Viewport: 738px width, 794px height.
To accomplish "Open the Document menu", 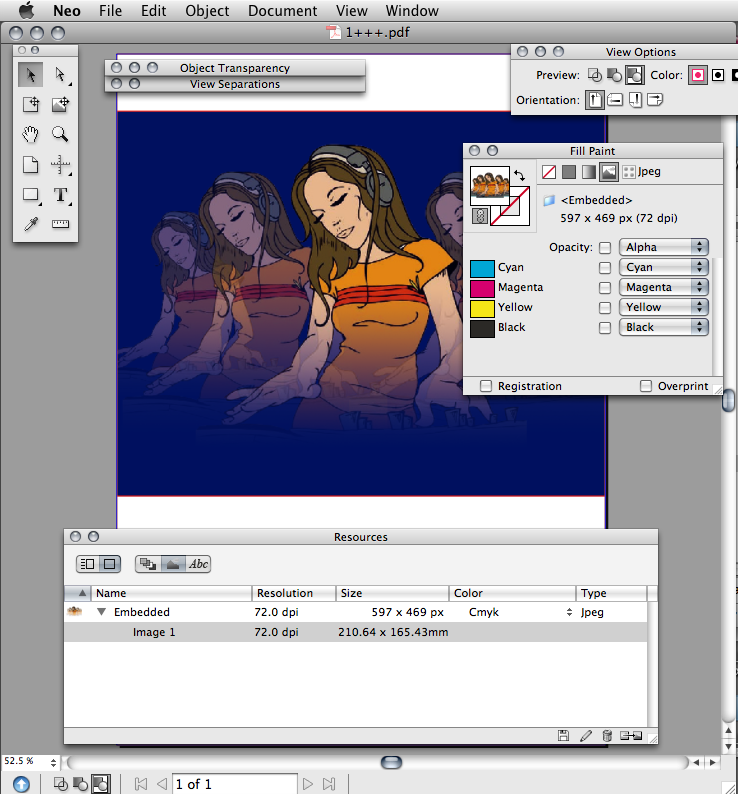I will click(x=283, y=11).
